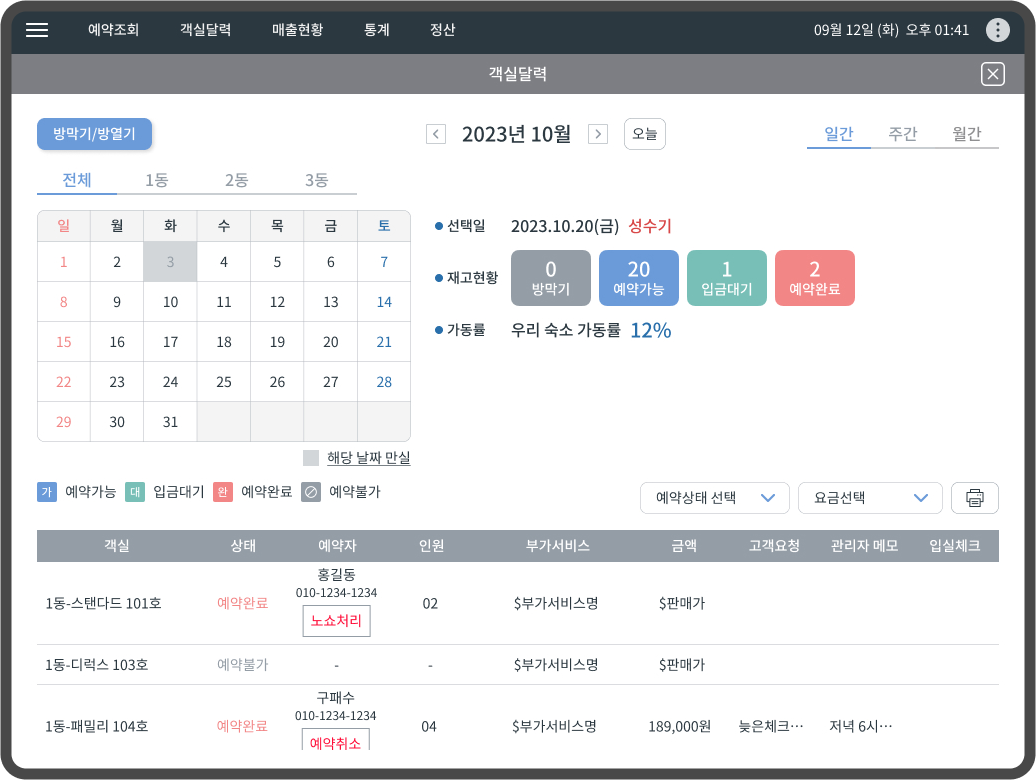Select October 14 on the calendar
1036x780 pixels.
[384, 302]
